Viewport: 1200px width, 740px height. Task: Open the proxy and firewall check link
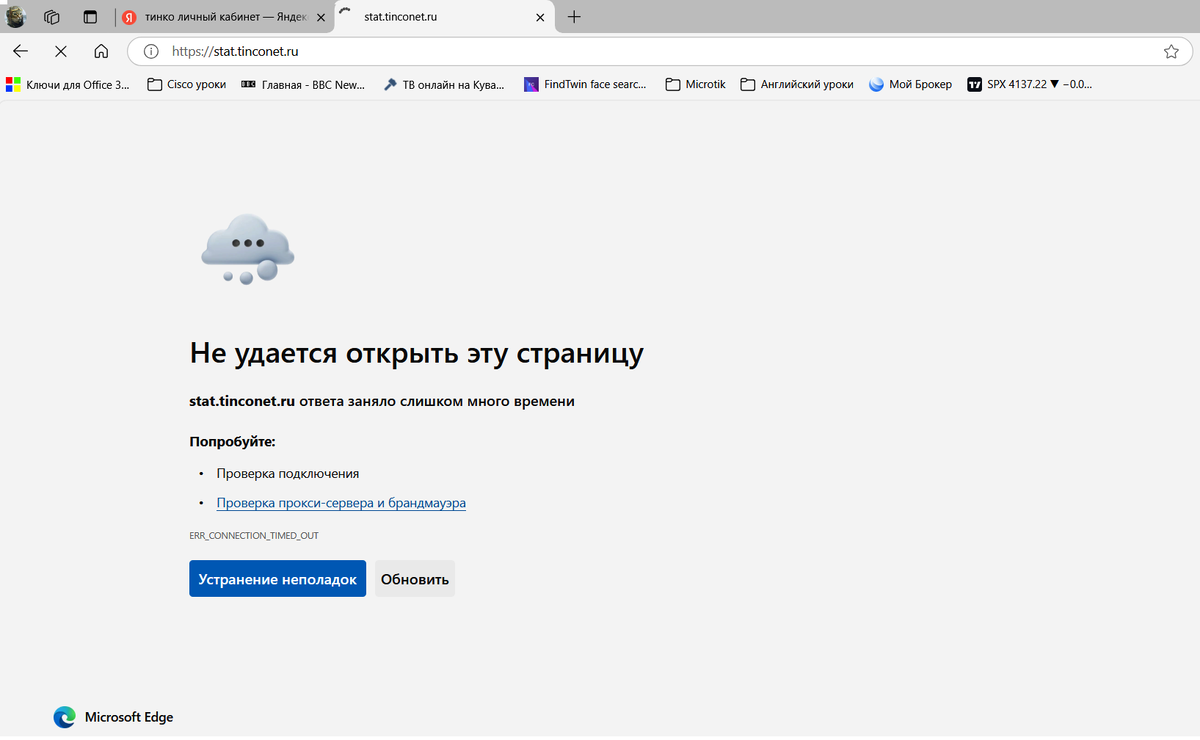click(x=341, y=502)
